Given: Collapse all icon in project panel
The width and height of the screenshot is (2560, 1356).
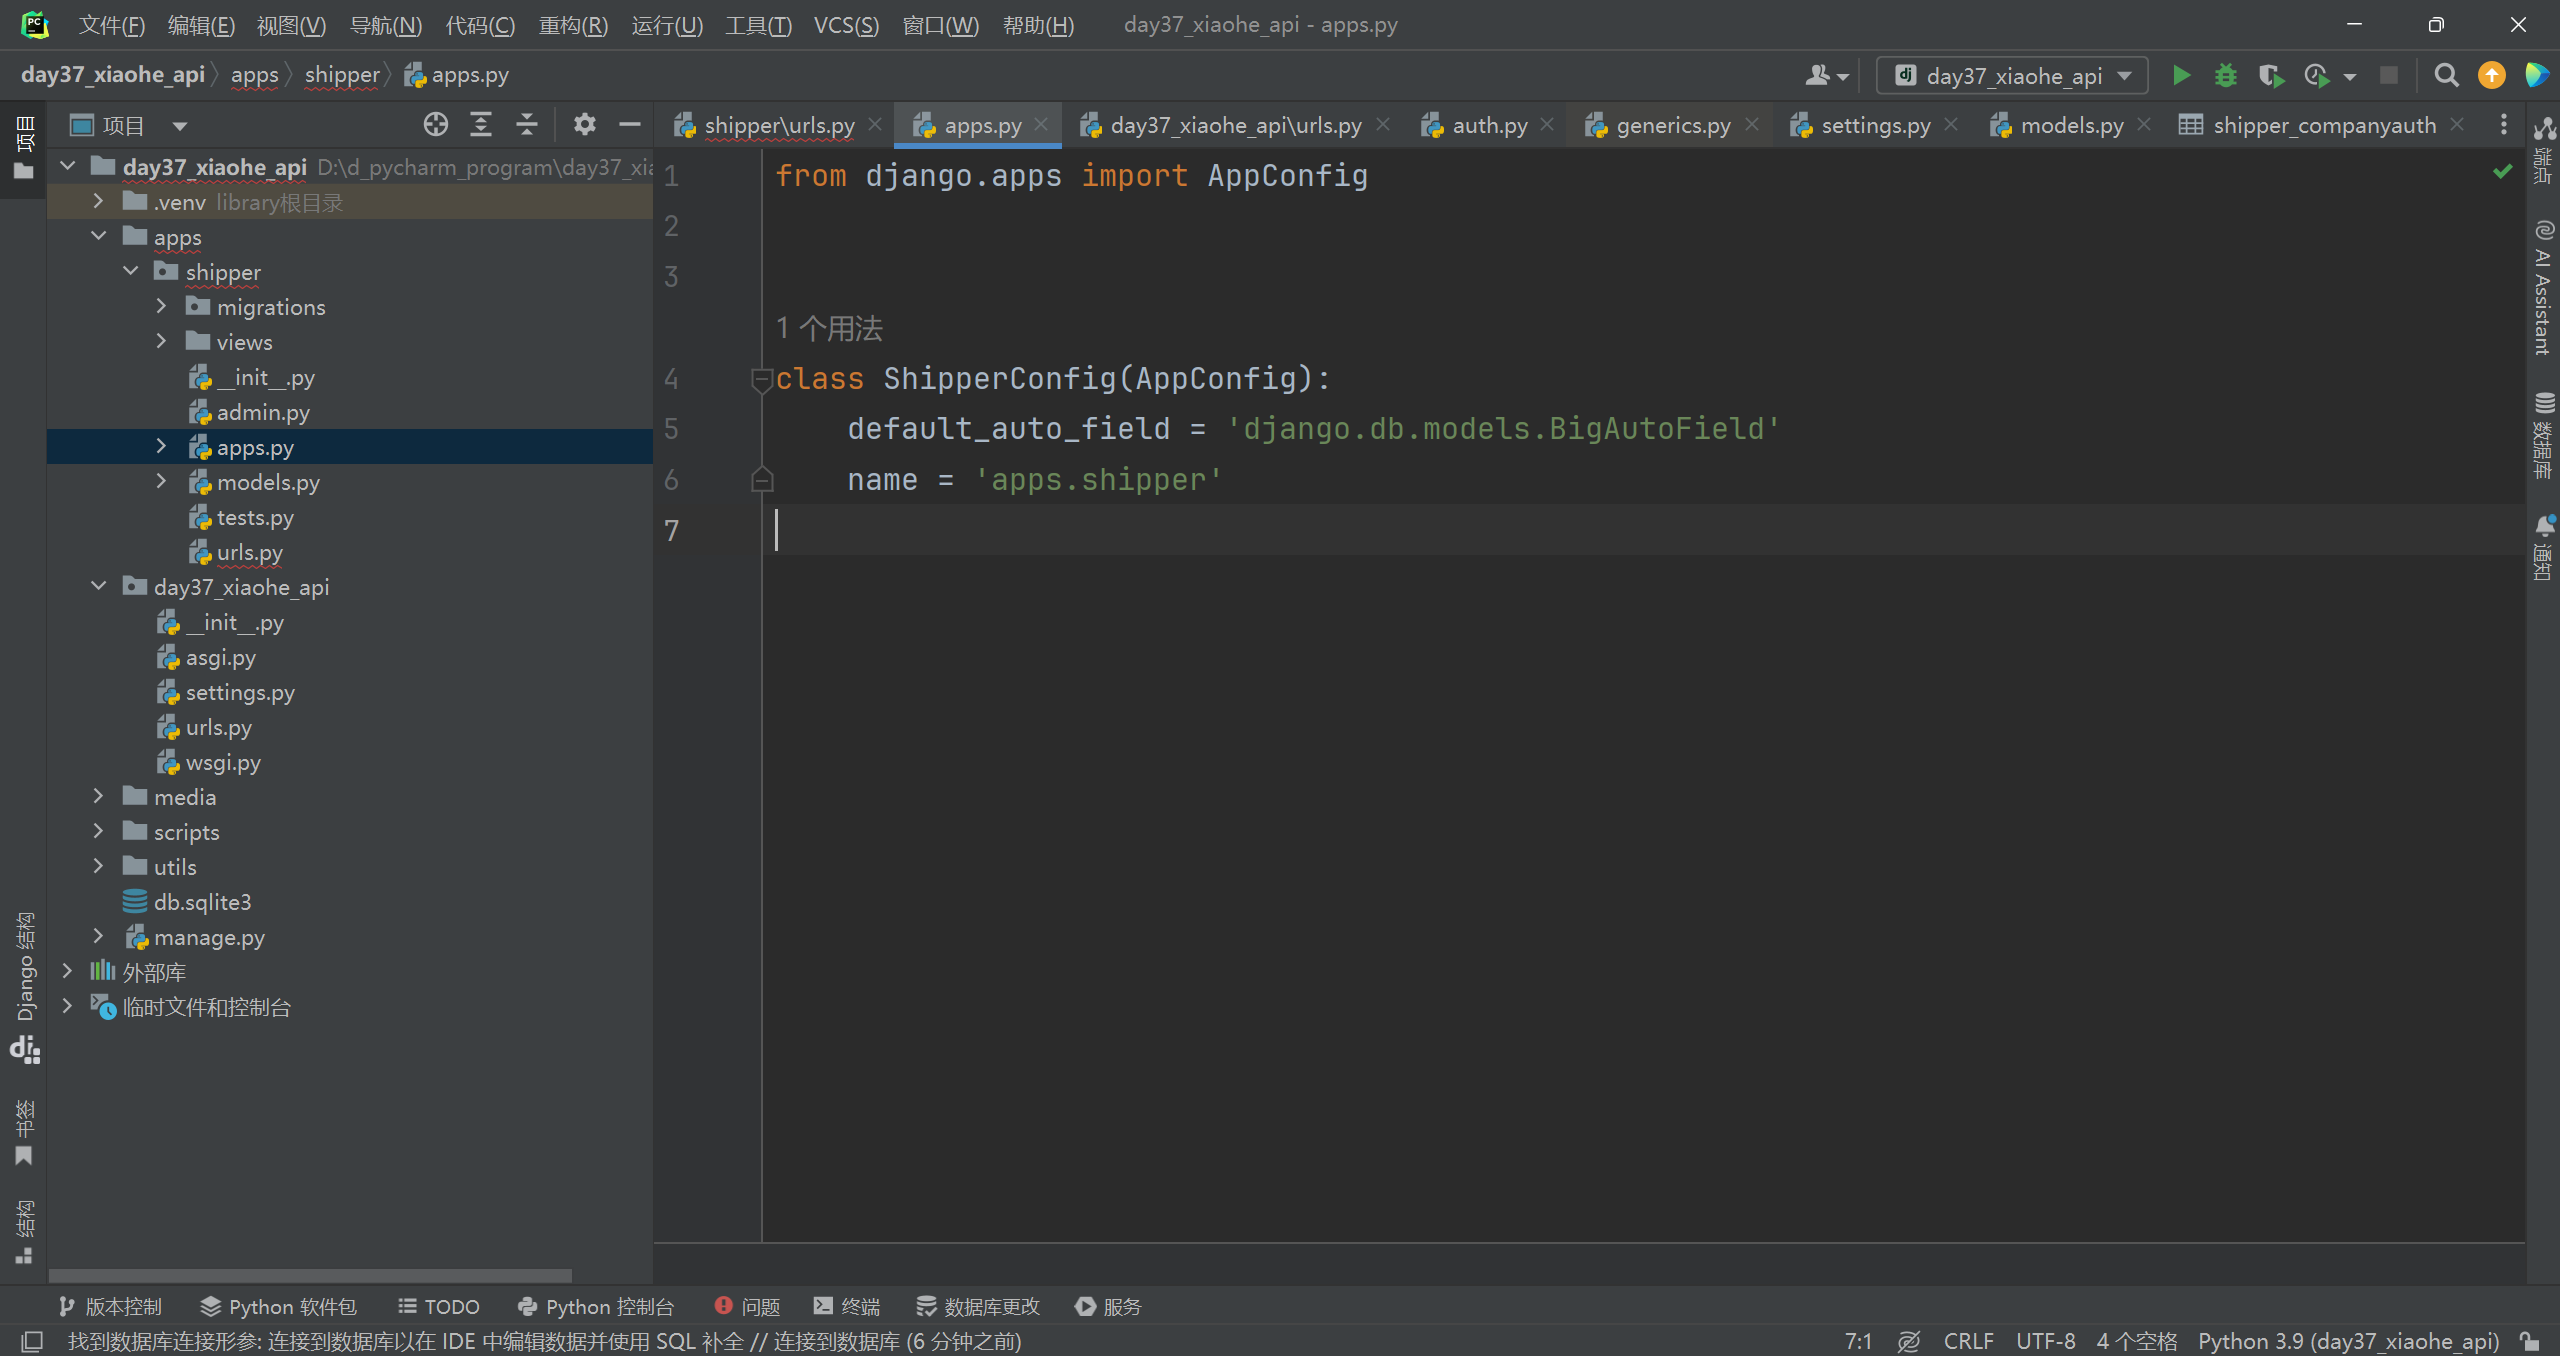Looking at the screenshot, I should coord(527,125).
